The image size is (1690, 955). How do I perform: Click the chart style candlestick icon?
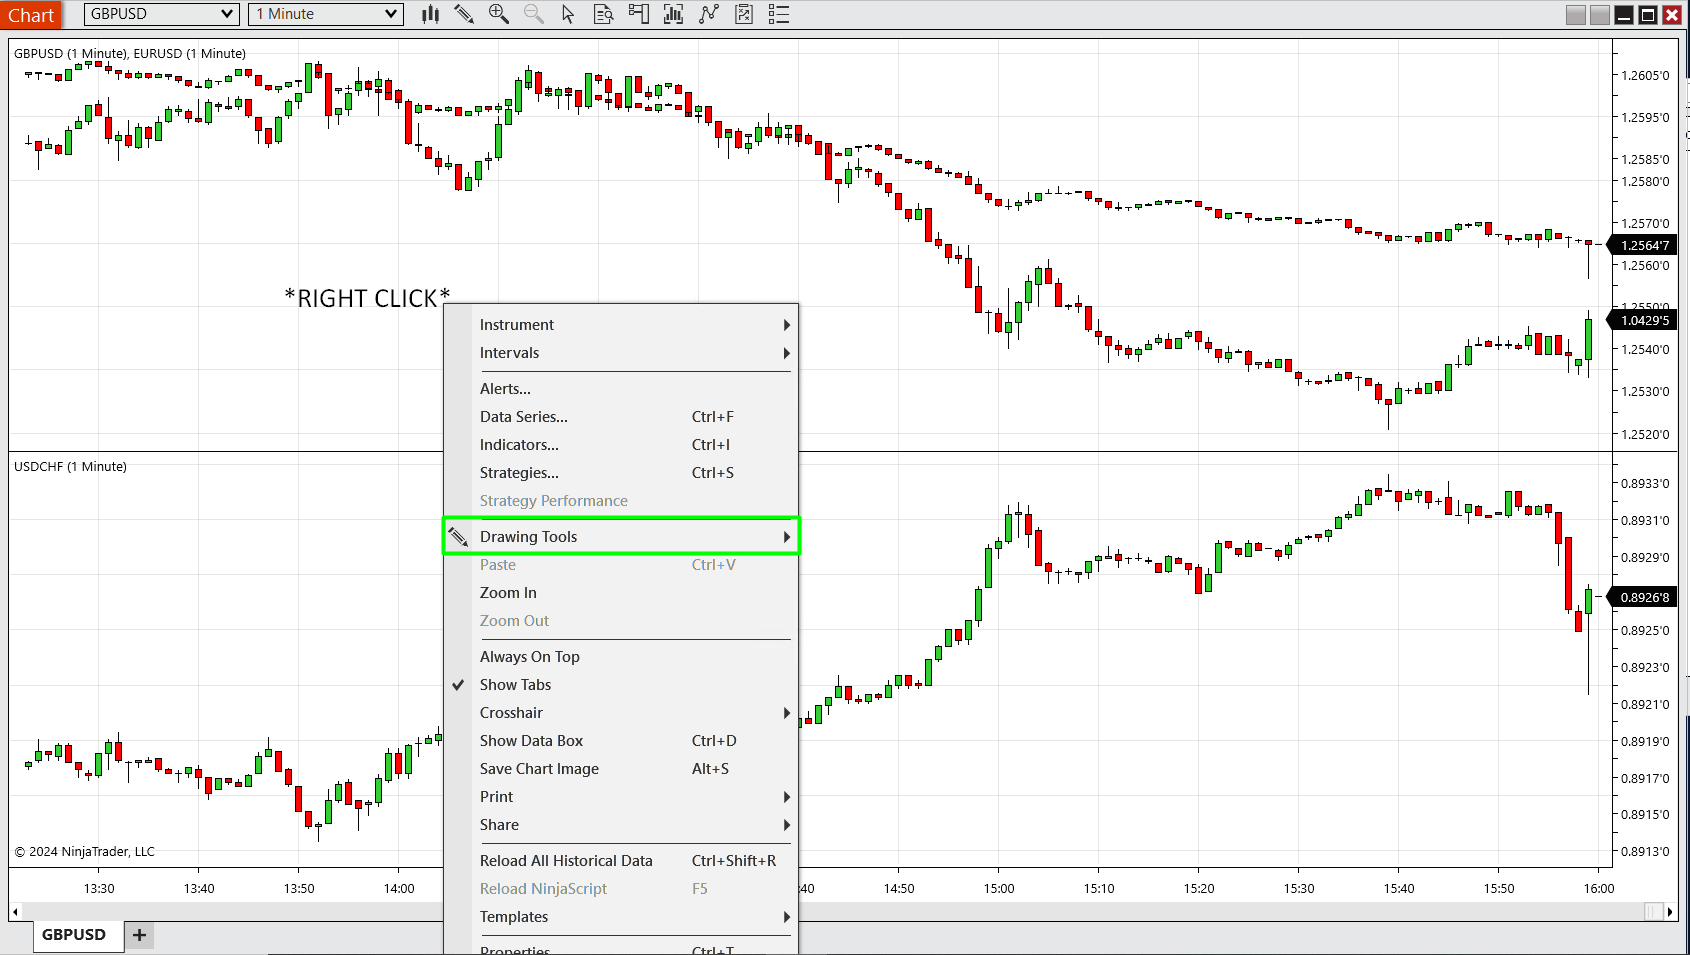click(431, 14)
